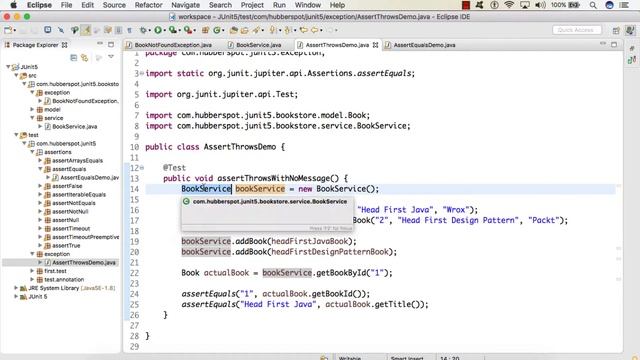
Task: Open the Debug button dropdown arrow
Action: 149,30
